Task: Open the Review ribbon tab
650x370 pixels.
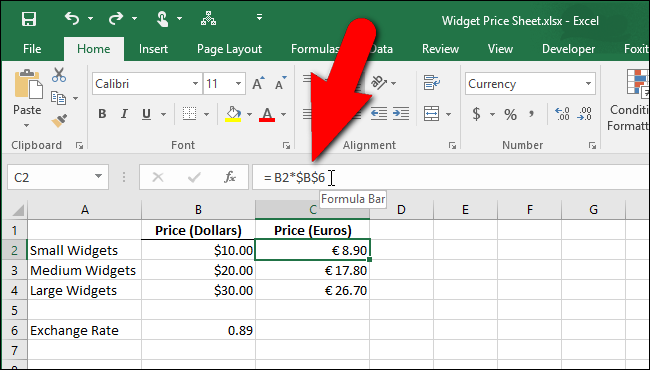Action: 440,49
